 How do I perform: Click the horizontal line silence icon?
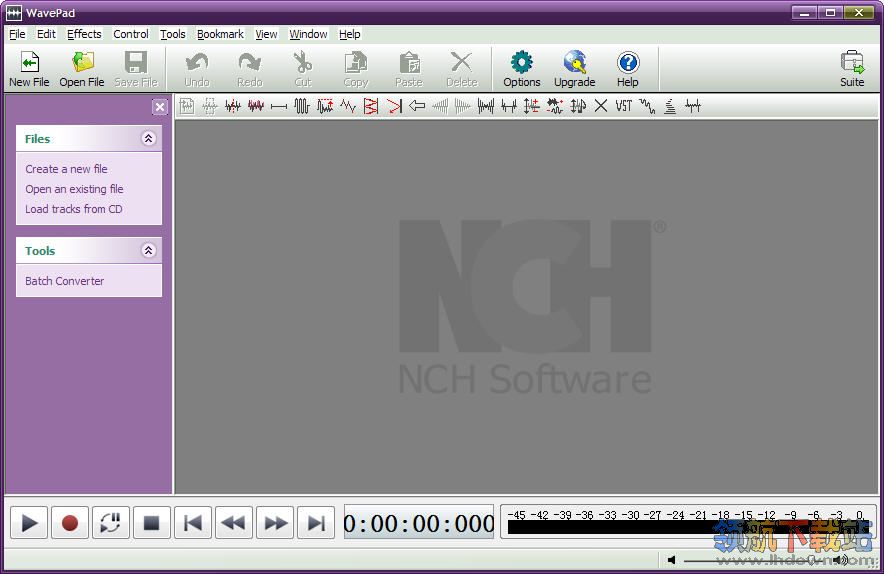279,106
